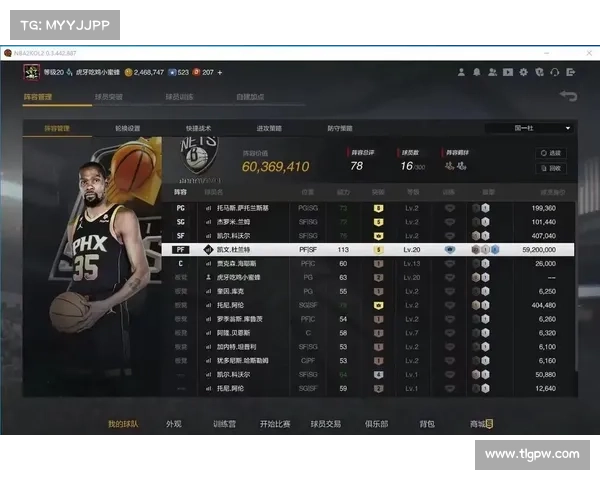
Task: Click the lineup bond icons under 阵容羁绊
Action: (x=456, y=166)
